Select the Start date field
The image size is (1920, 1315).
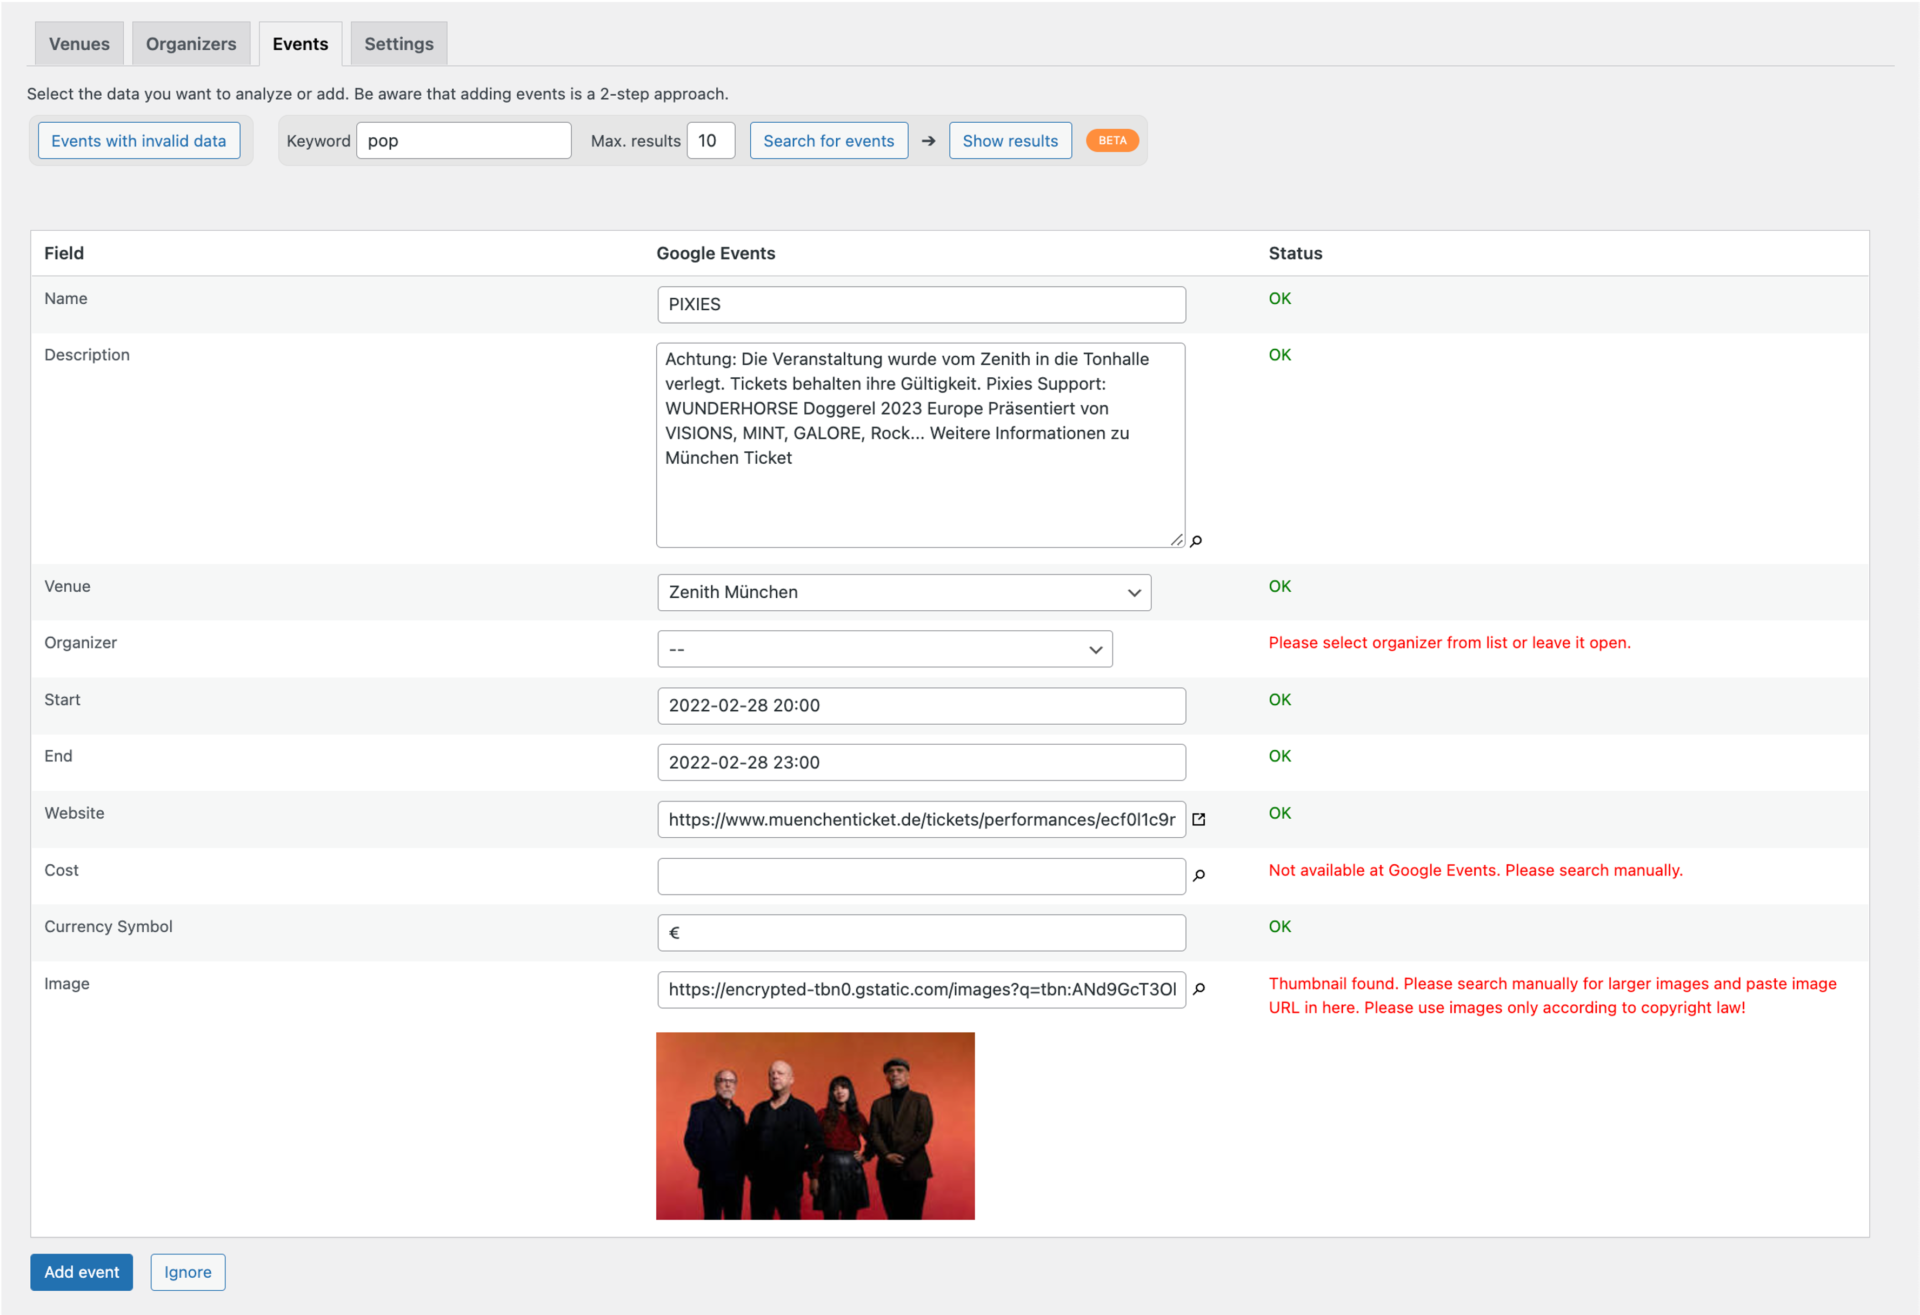pos(920,705)
